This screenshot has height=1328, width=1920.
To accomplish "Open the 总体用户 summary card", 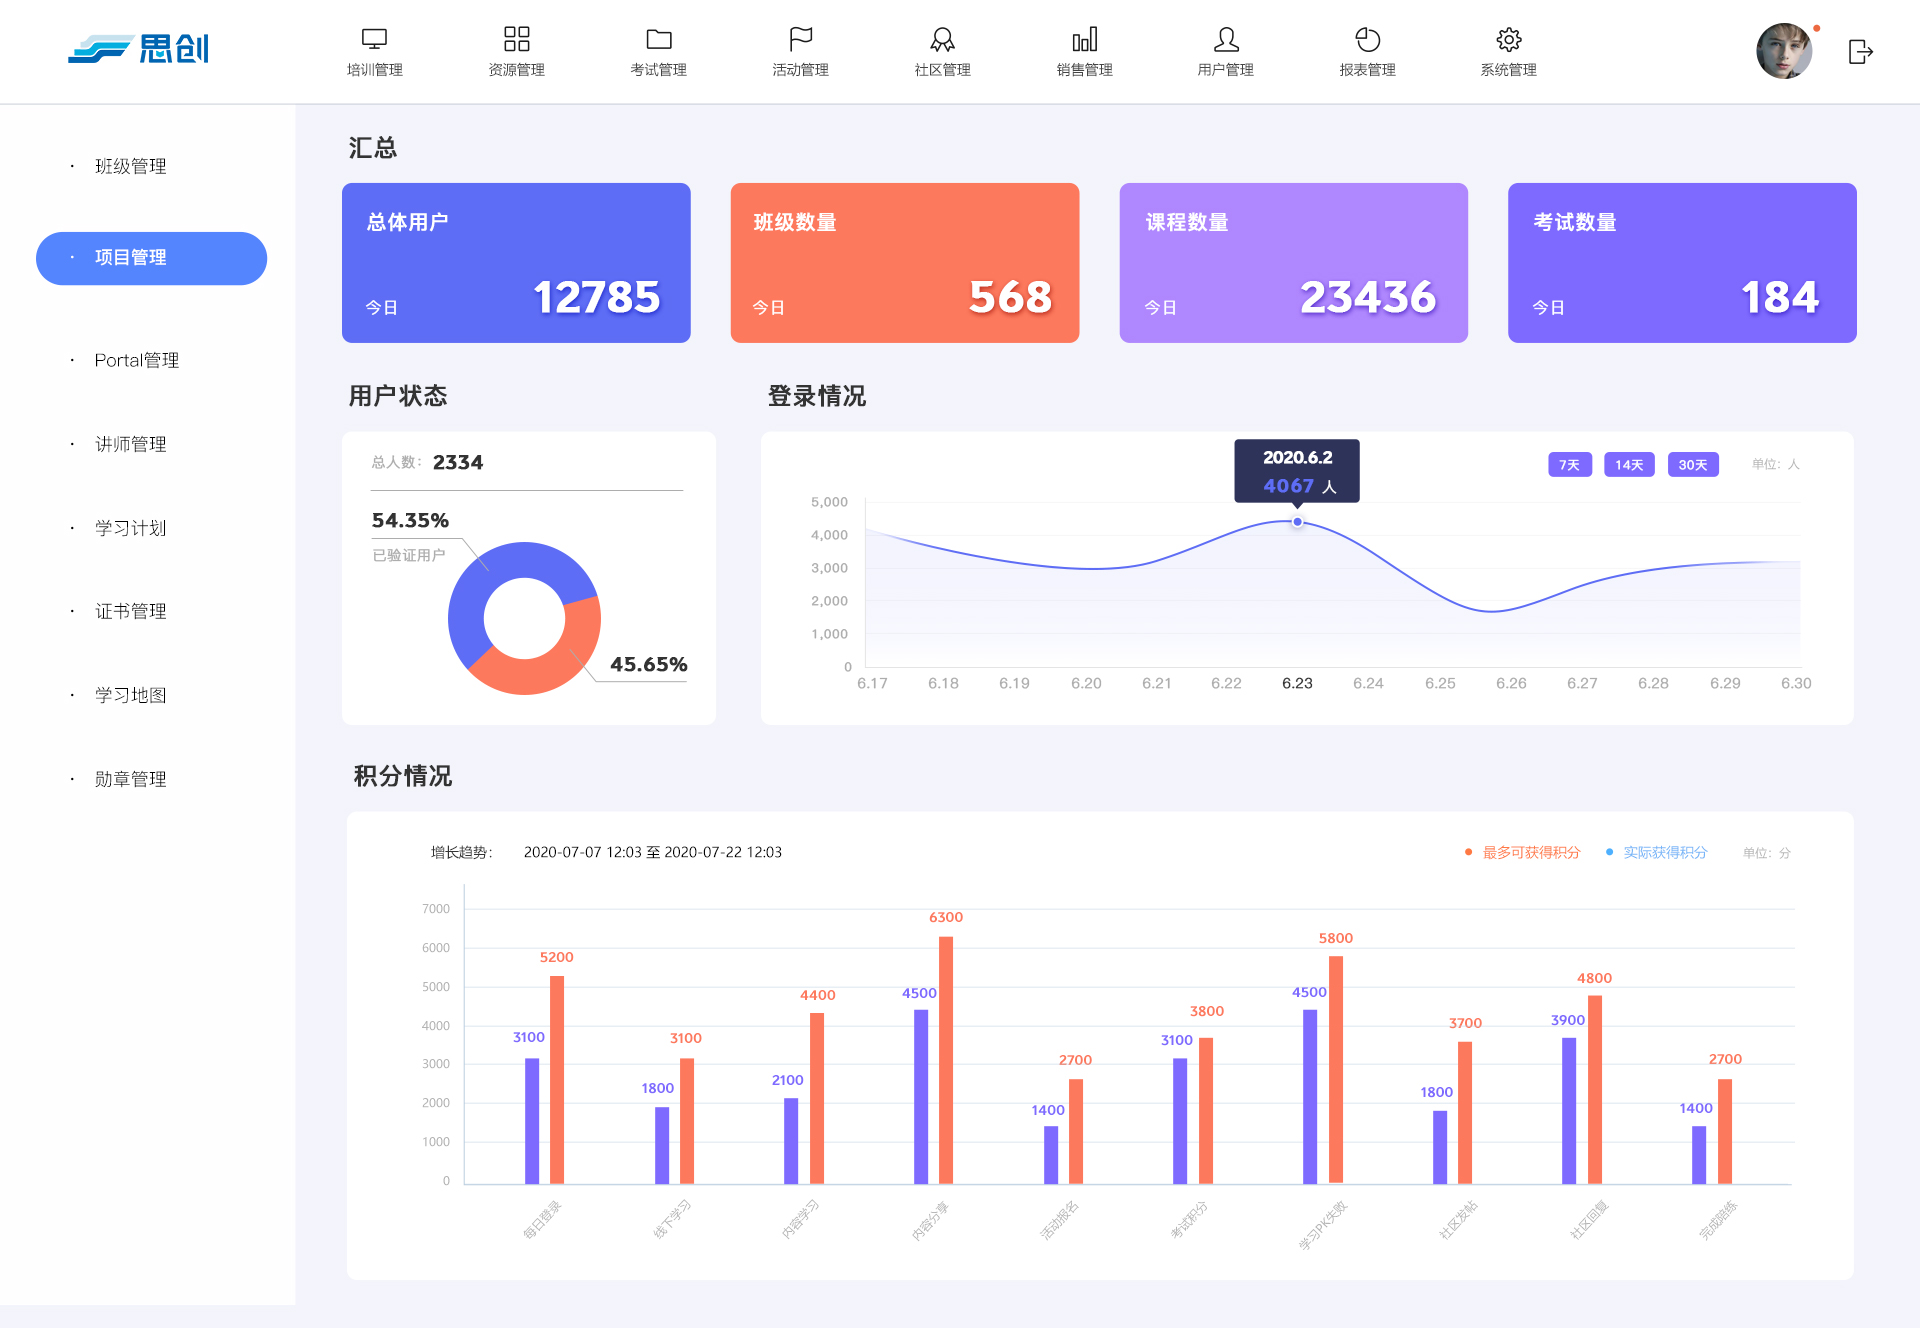I will coord(516,263).
